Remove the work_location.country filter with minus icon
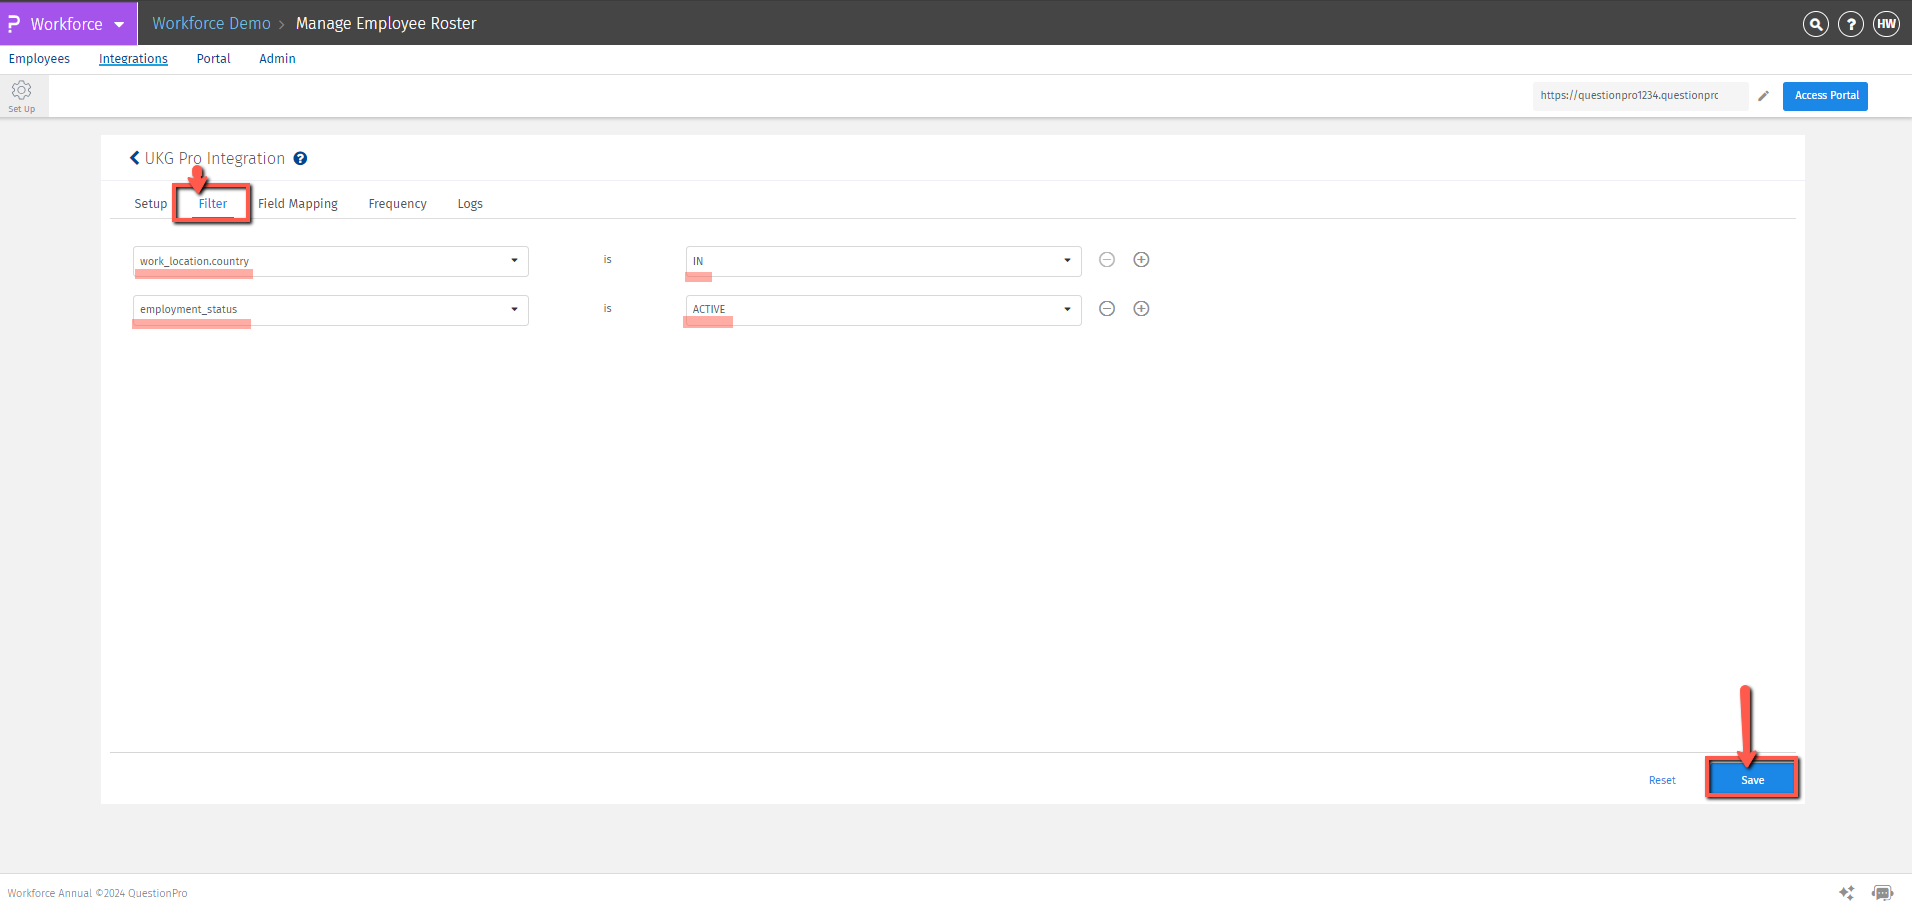1912x913 pixels. pyautogui.click(x=1107, y=259)
